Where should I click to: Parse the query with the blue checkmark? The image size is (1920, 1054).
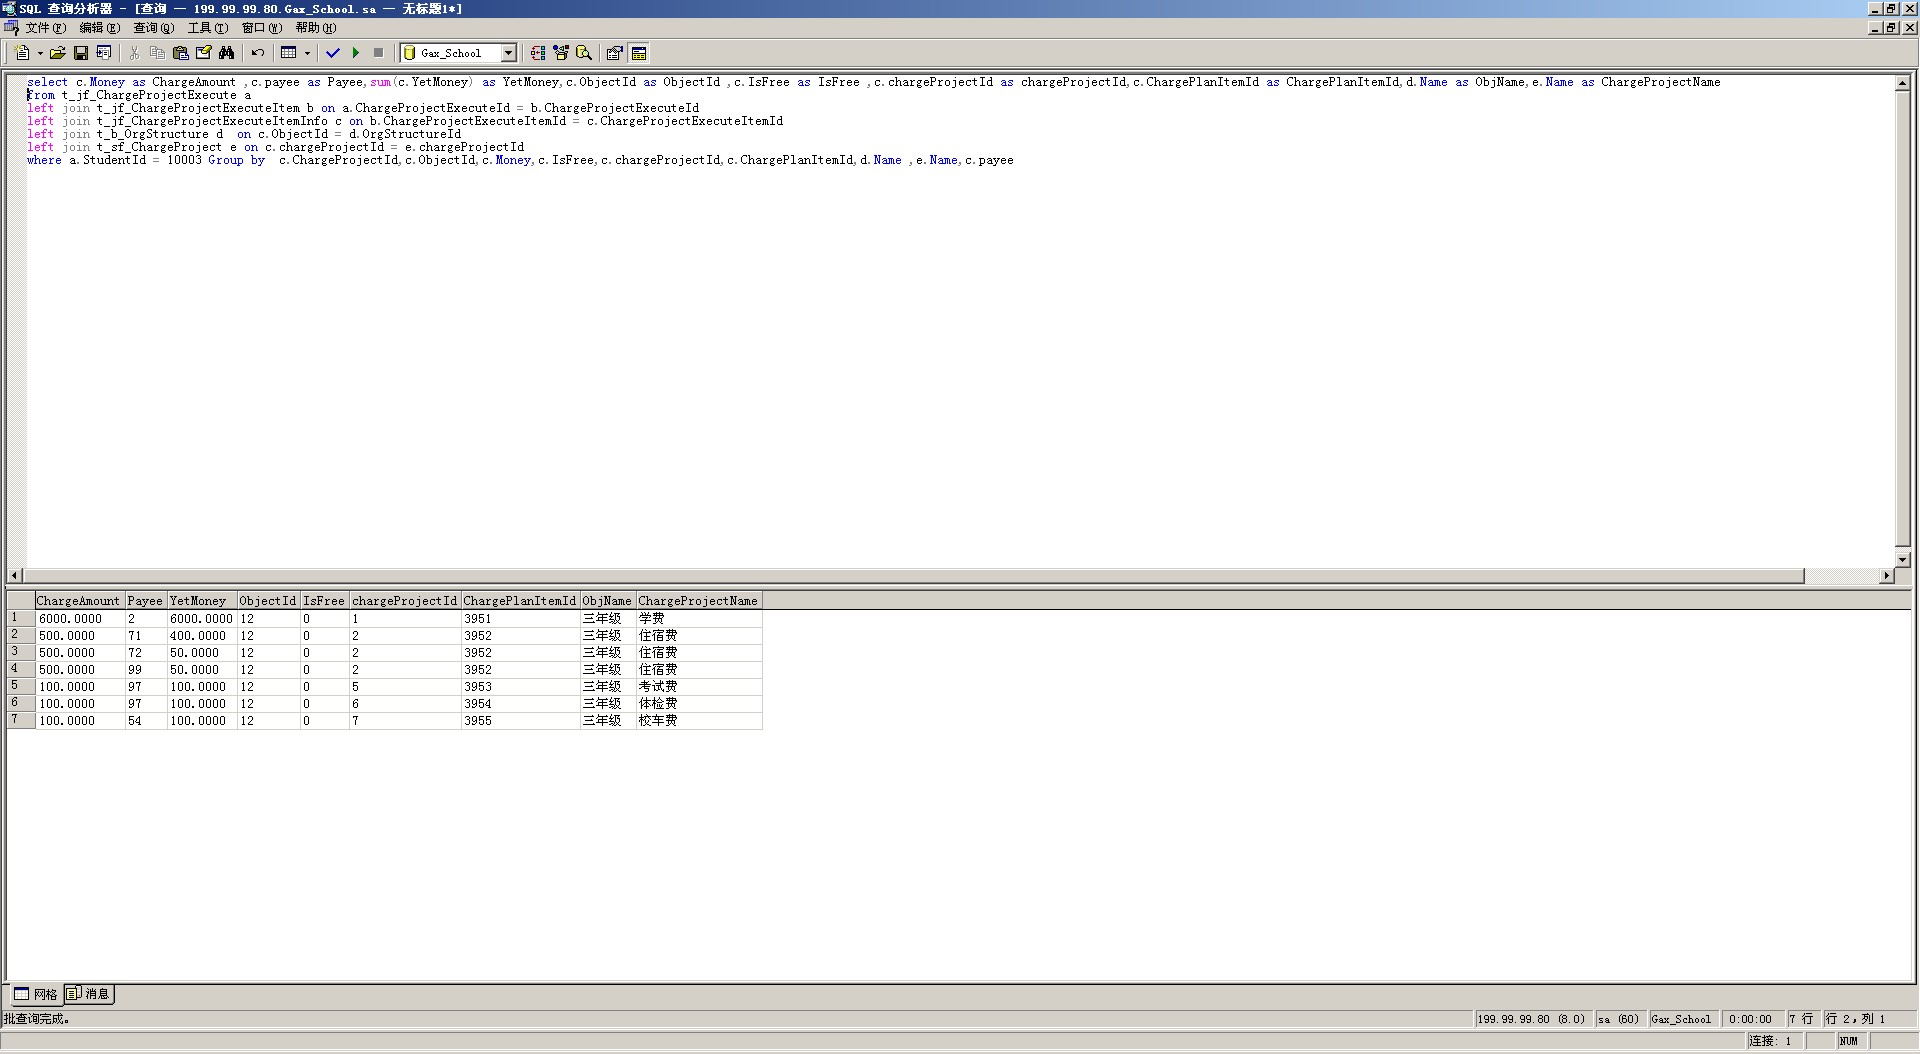(333, 53)
